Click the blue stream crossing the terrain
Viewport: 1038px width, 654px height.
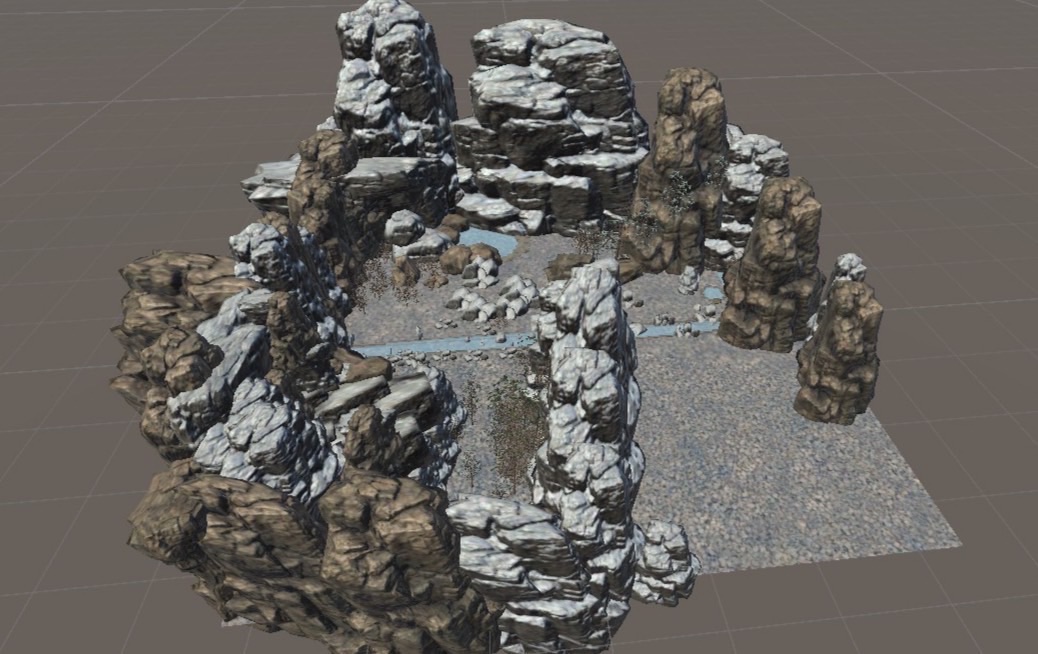pyautogui.click(x=440, y=345)
